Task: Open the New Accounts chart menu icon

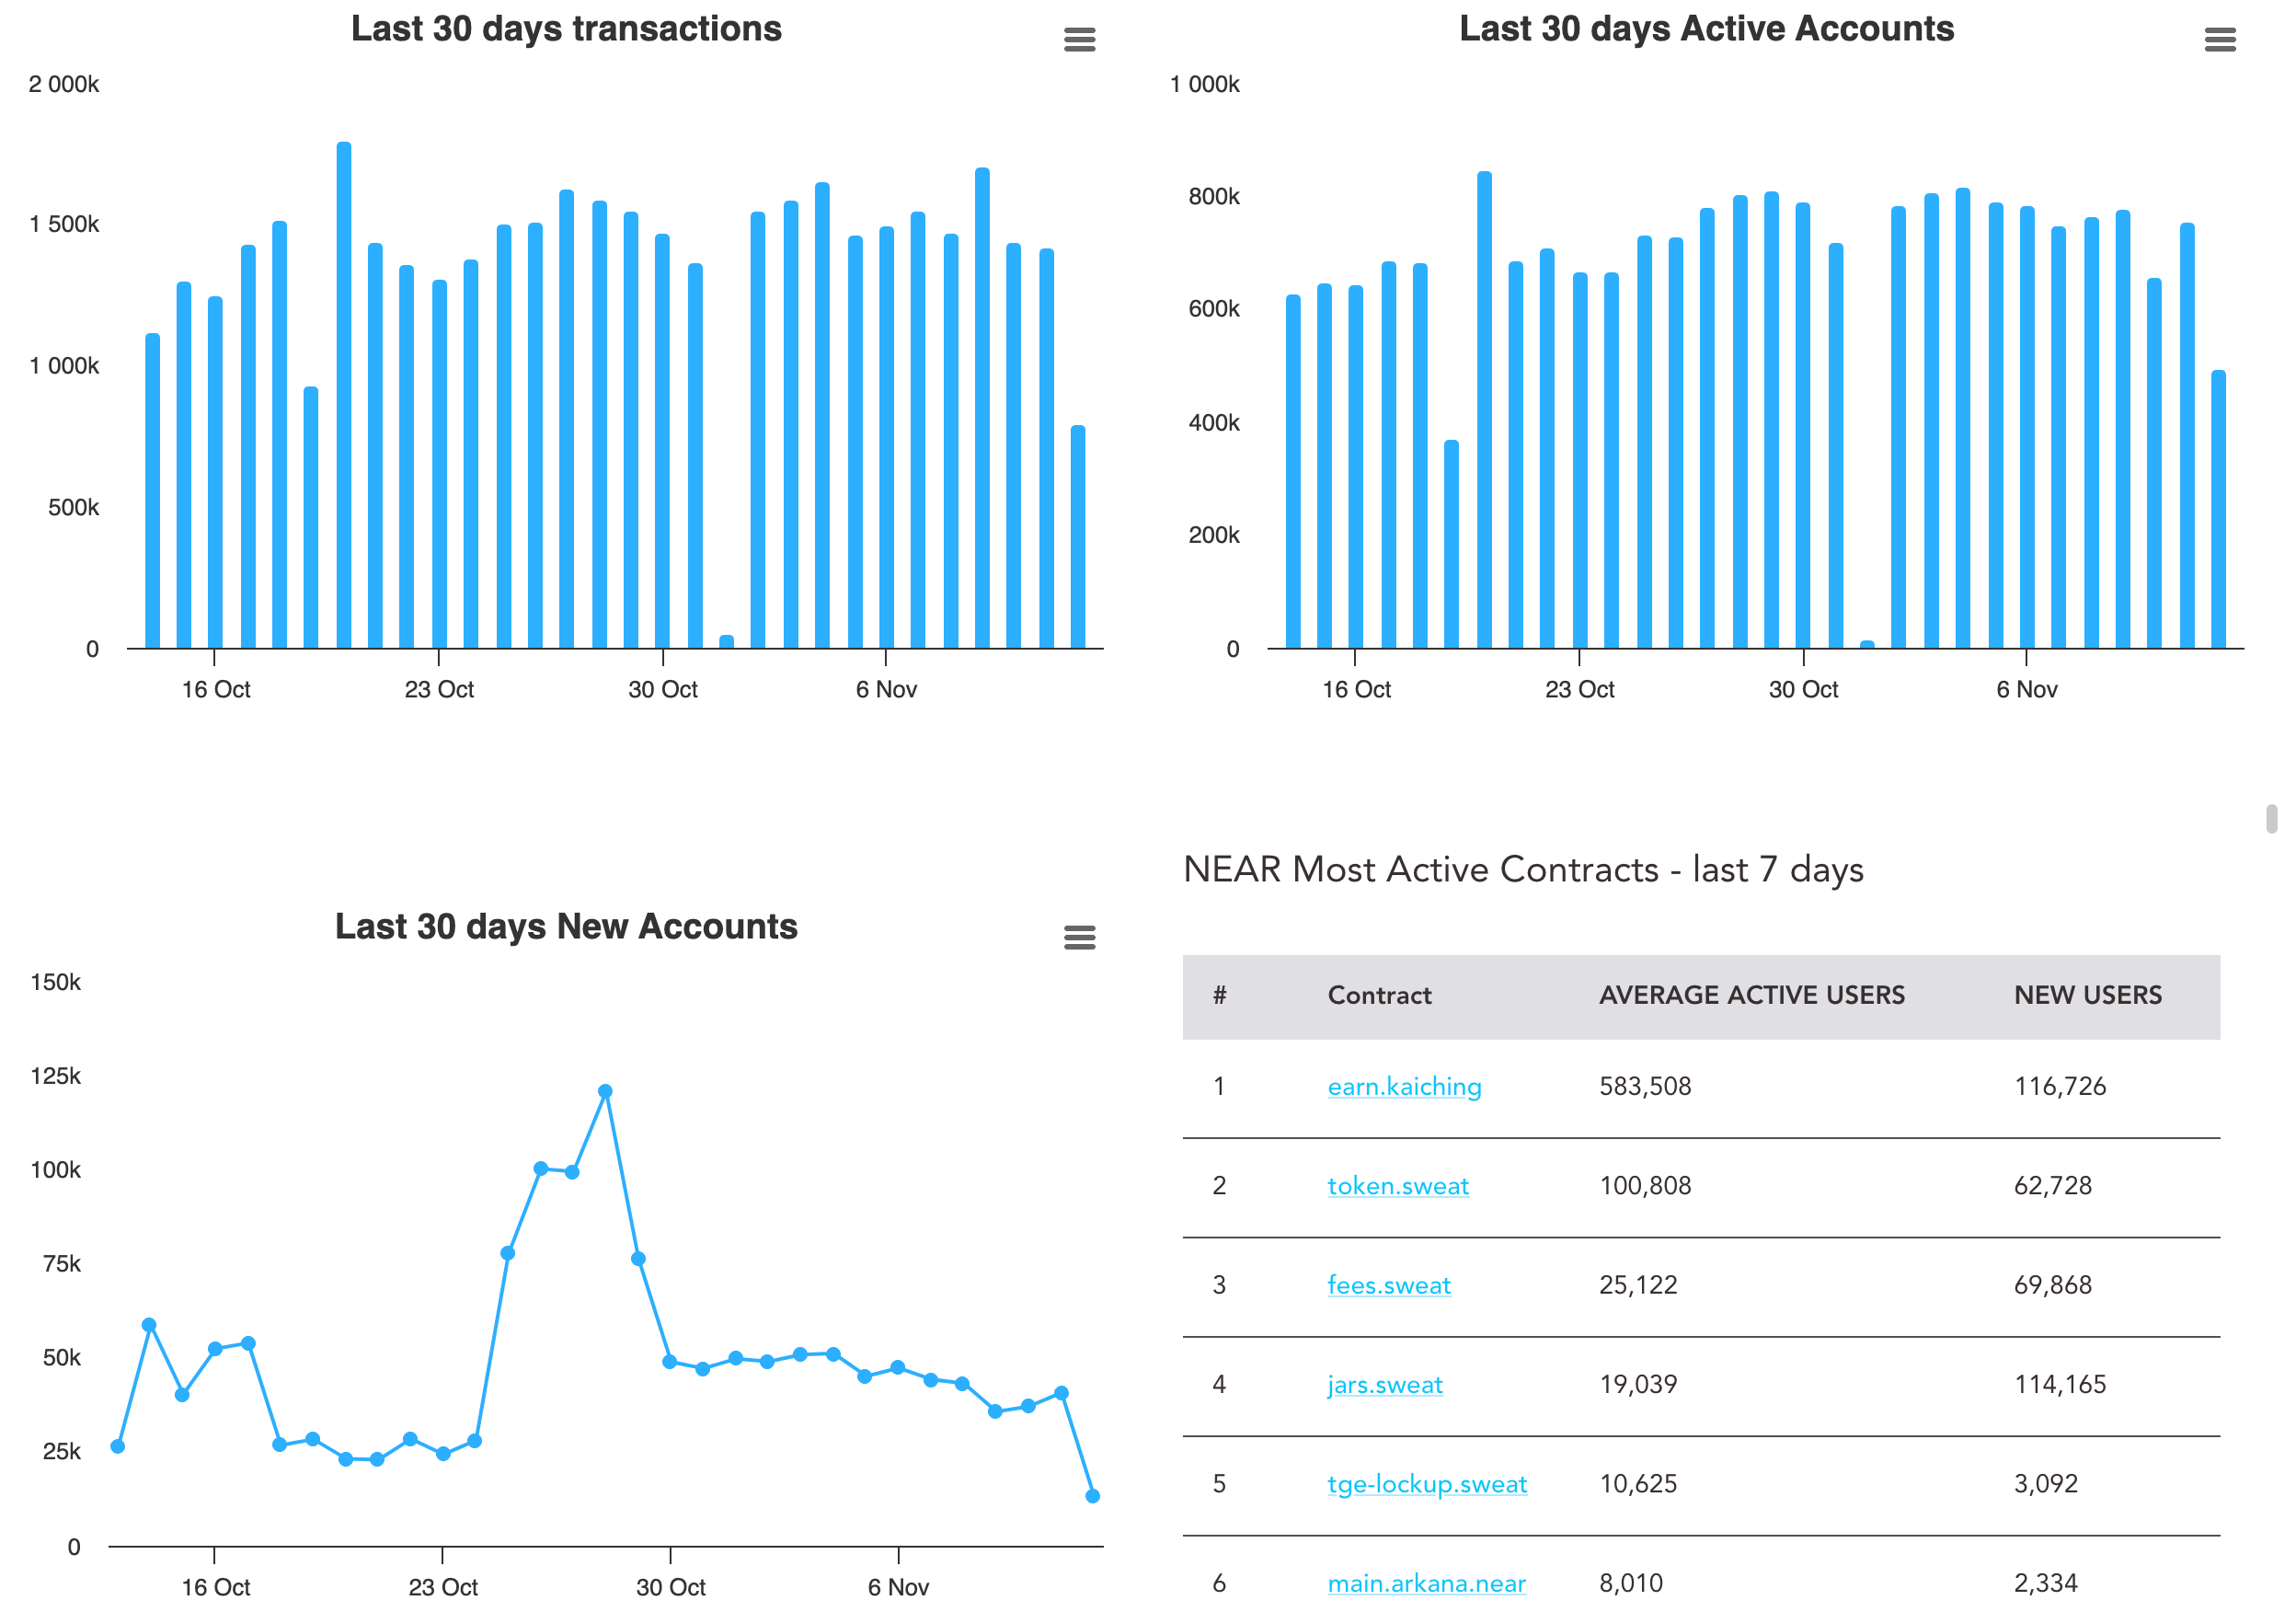Action: [x=1079, y=937]
